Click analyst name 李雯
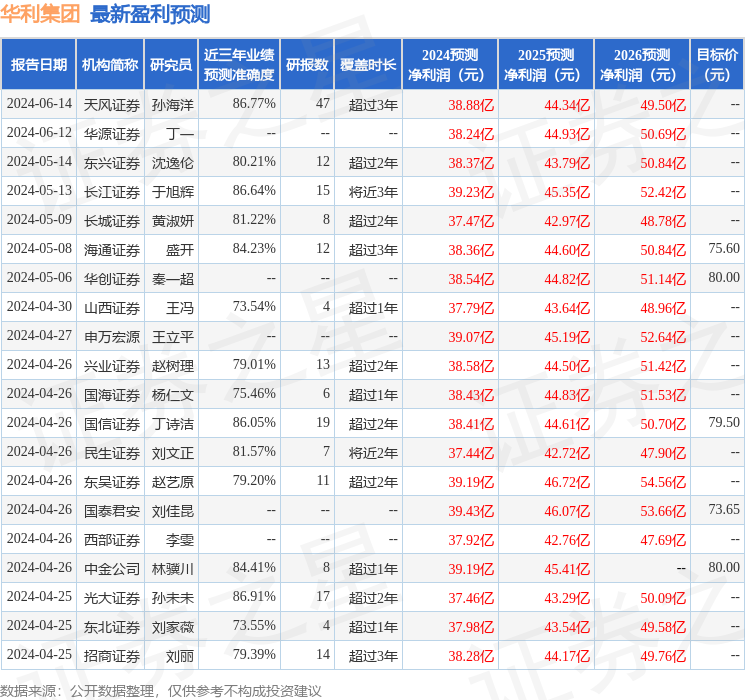The height and width of the screenshot is (700, 745). [180, 540]
